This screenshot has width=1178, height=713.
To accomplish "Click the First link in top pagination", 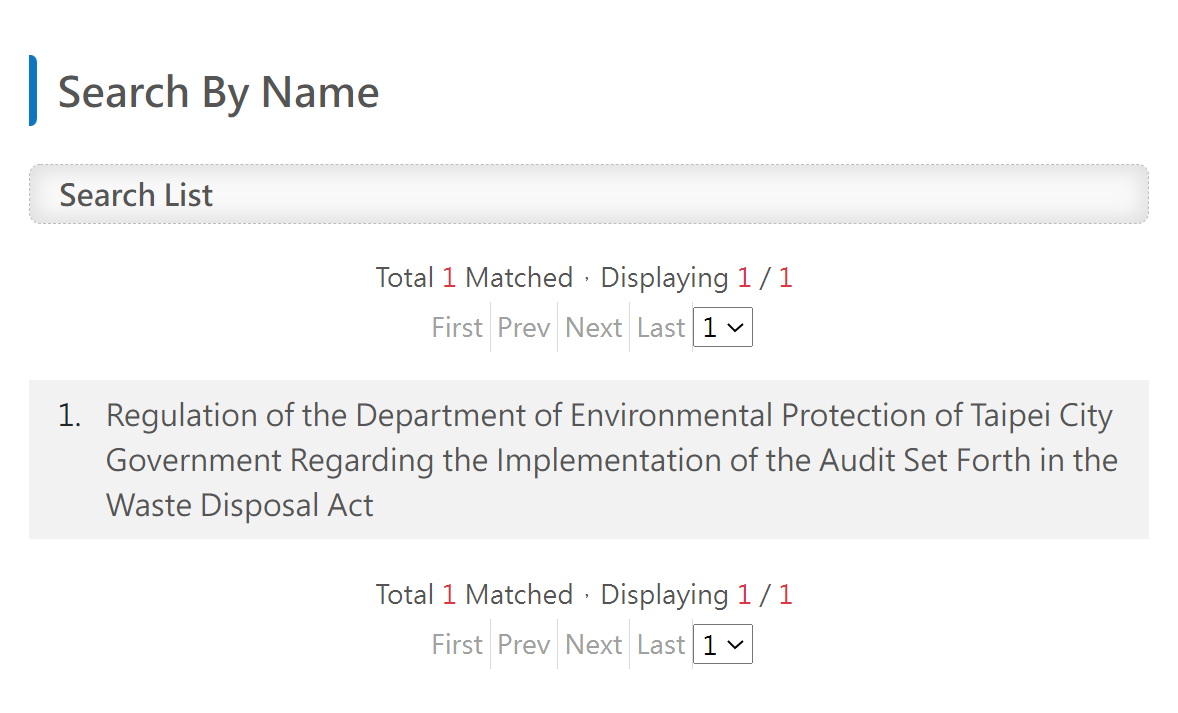I will pos(456,327).
